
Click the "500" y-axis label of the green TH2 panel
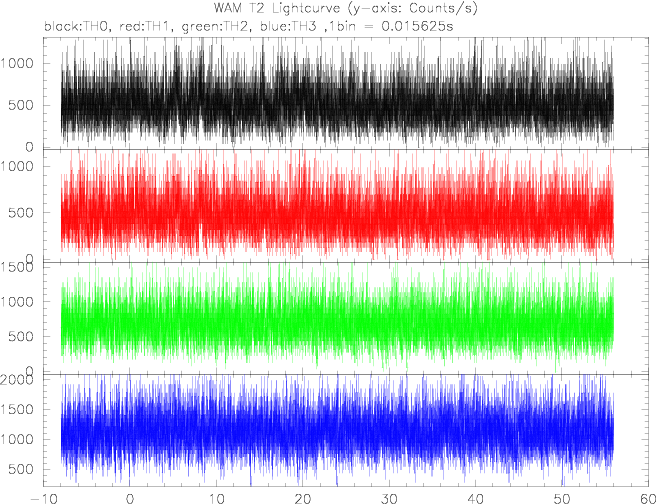pos(22,336)
